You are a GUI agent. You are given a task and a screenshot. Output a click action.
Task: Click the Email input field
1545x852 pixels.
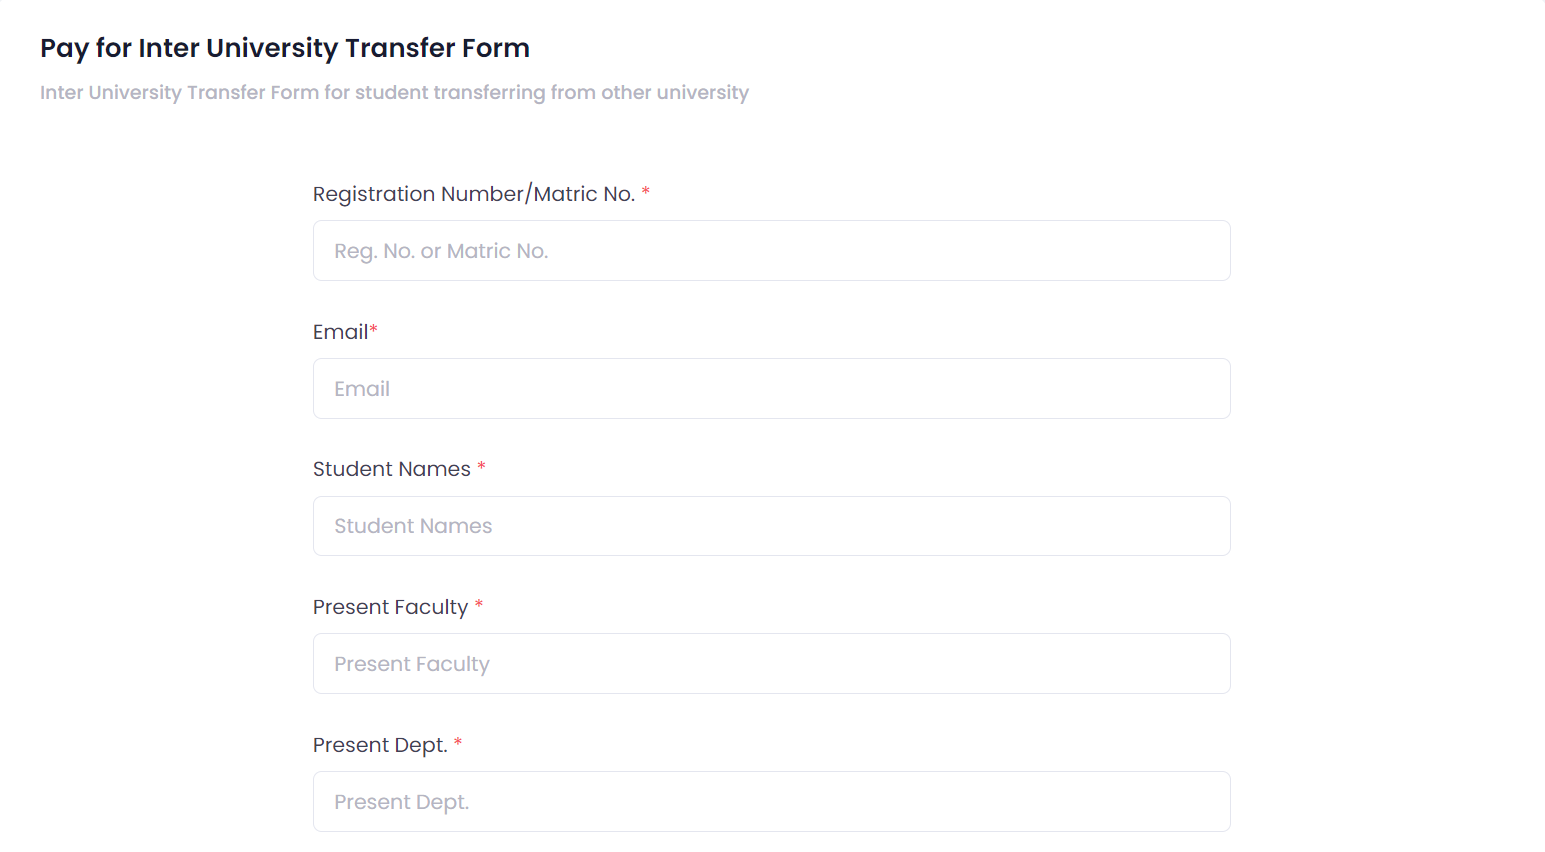click(770, 388)
